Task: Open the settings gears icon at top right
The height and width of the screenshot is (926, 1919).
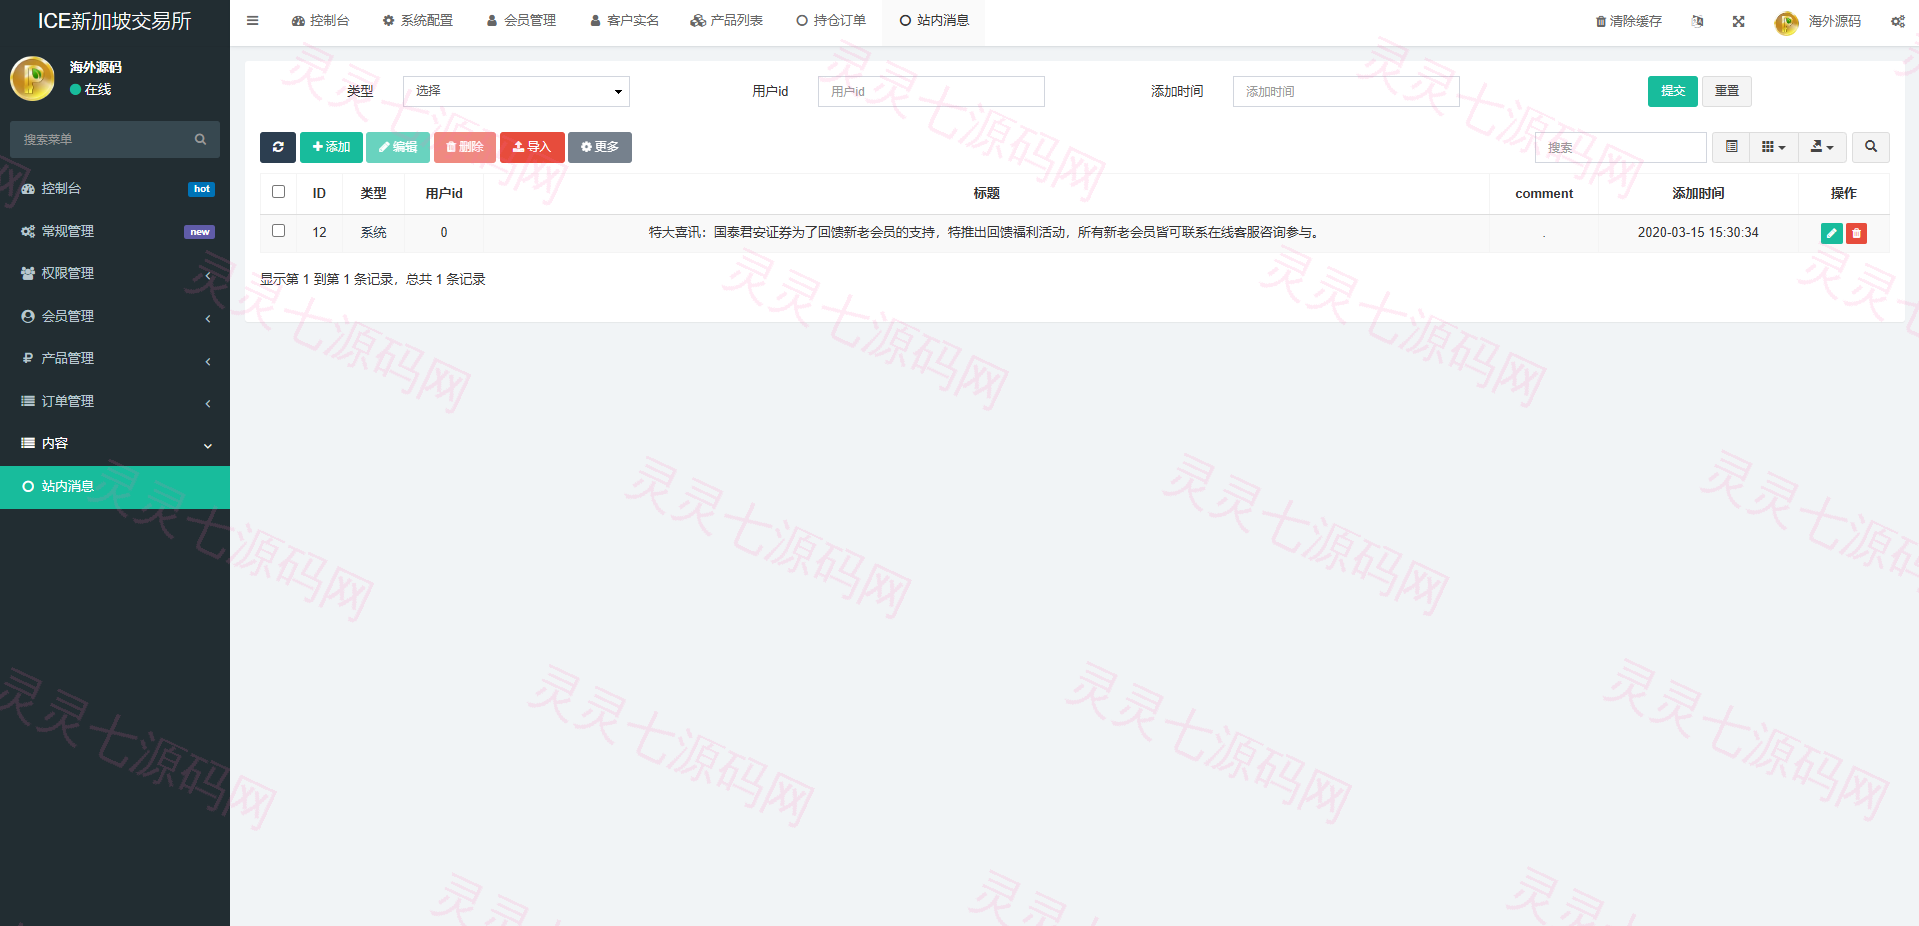Action: point(1897,21)
